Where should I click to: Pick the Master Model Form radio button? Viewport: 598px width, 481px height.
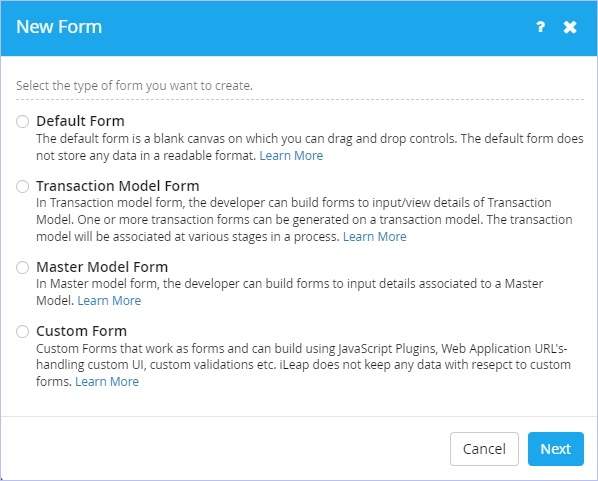(x=23, y=267)
